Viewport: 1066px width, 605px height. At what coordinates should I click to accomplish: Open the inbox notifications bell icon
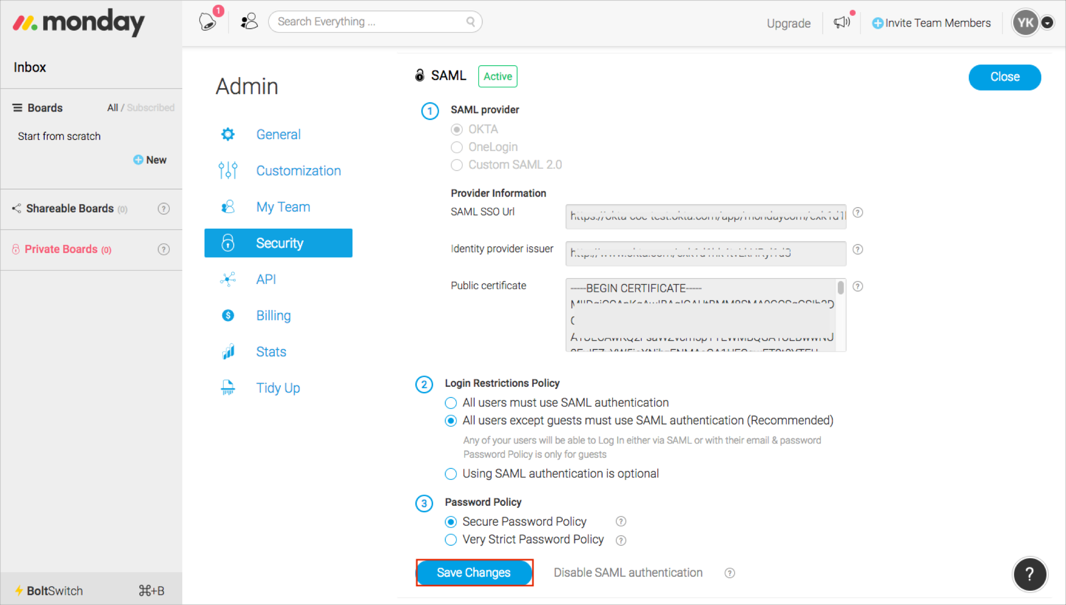208,21
